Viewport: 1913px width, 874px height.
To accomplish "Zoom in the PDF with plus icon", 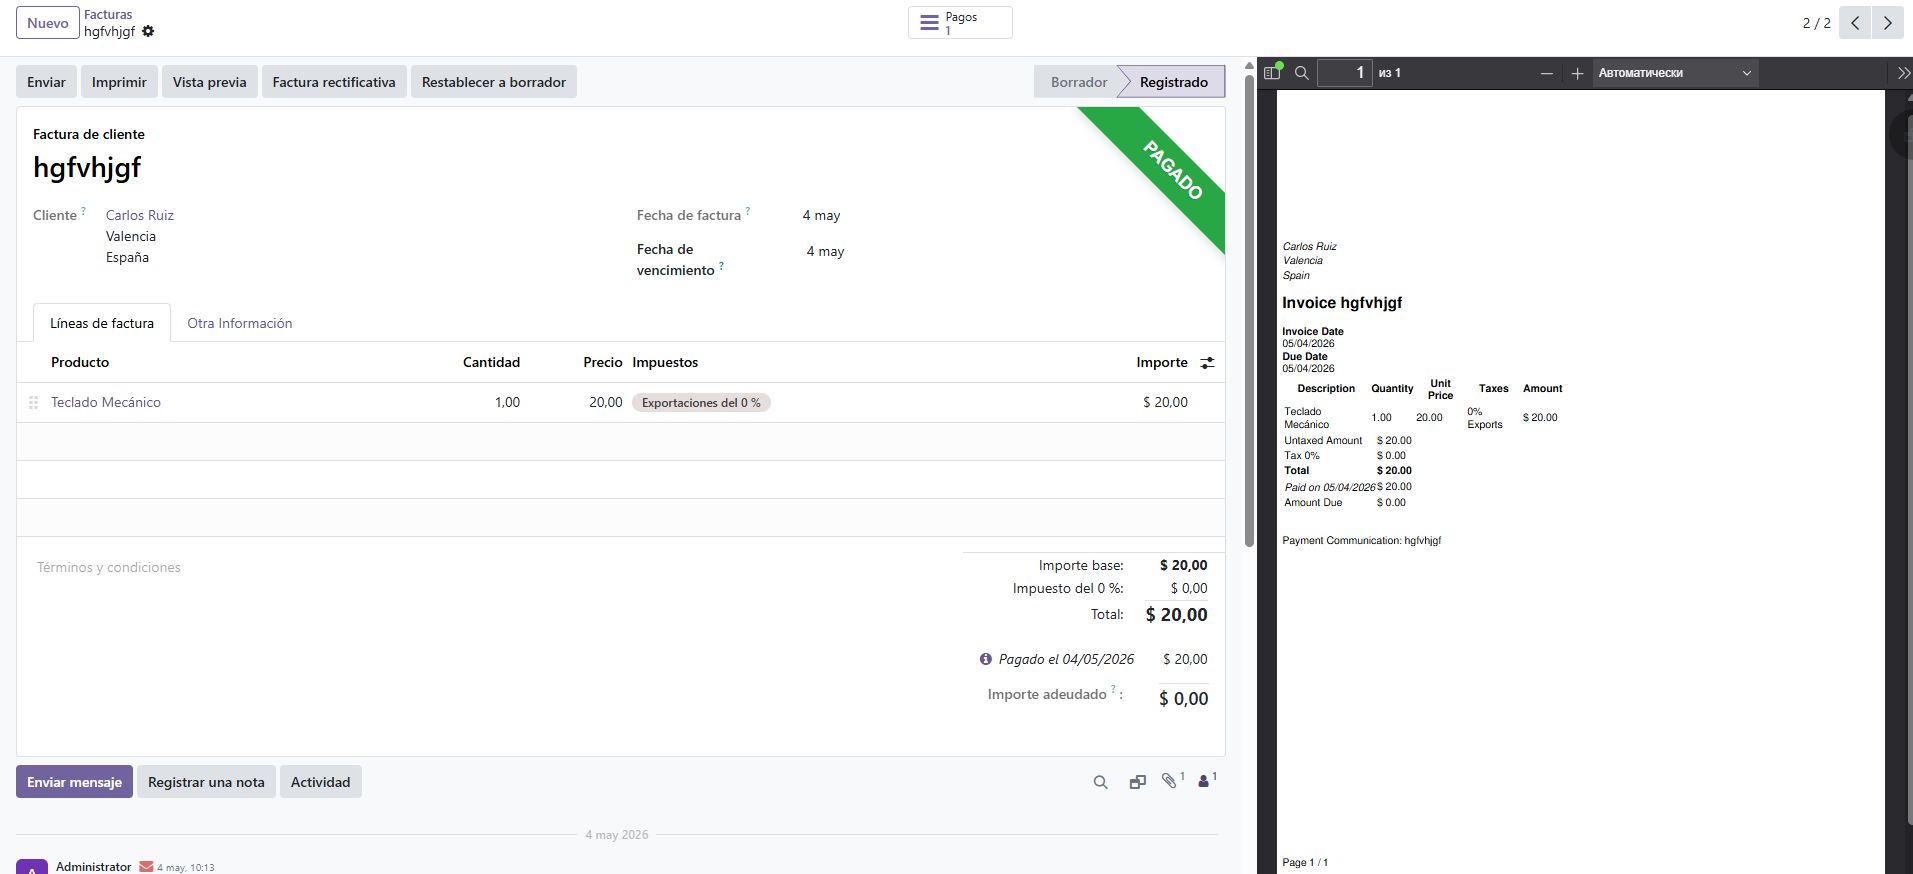I will click(1577, 73).
